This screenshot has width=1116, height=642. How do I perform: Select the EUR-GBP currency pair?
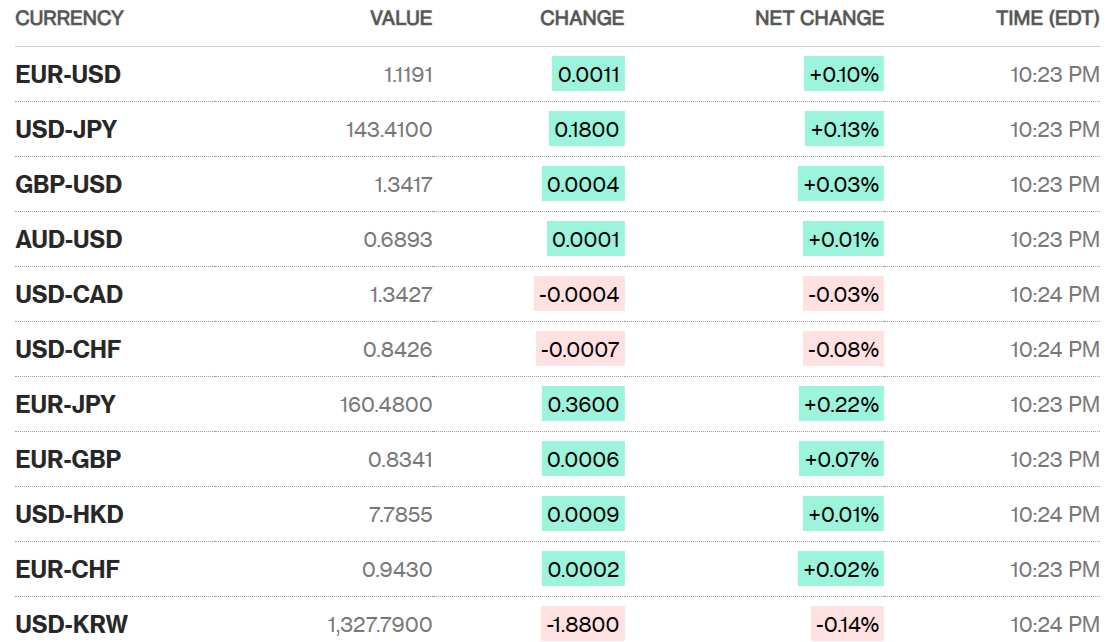point(68,460)
